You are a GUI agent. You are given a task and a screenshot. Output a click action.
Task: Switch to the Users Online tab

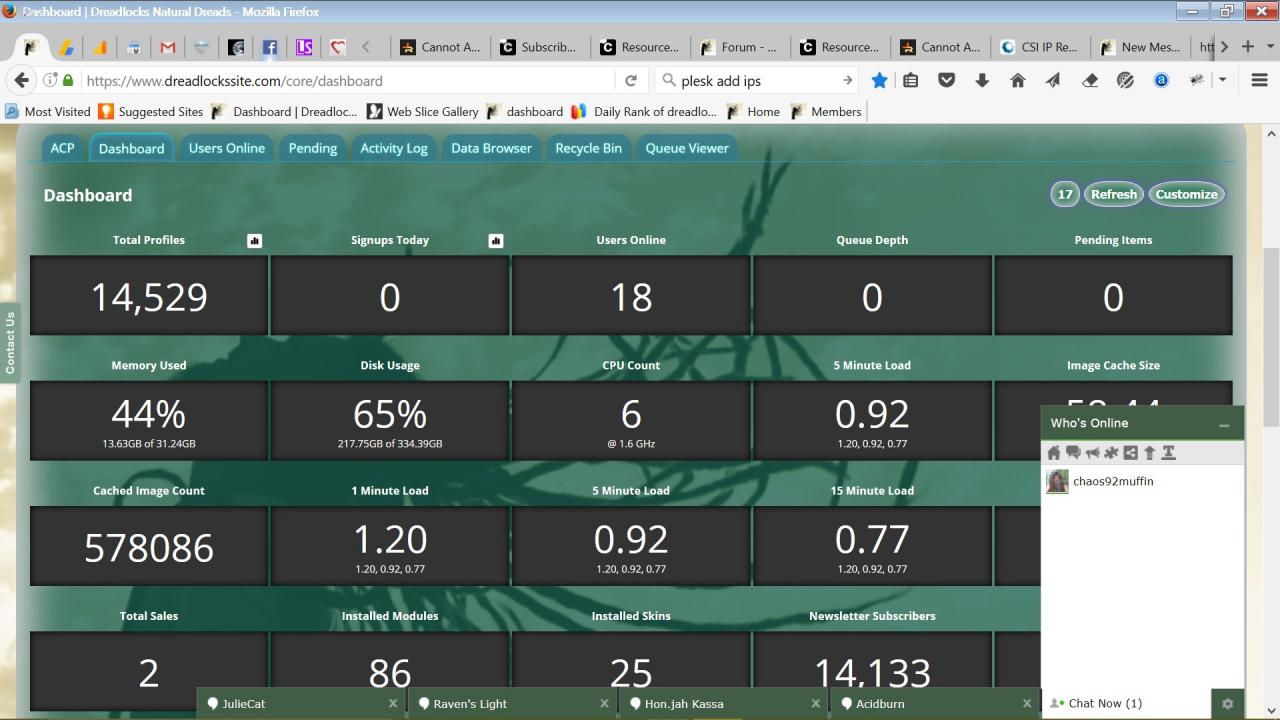click(227, 148)
